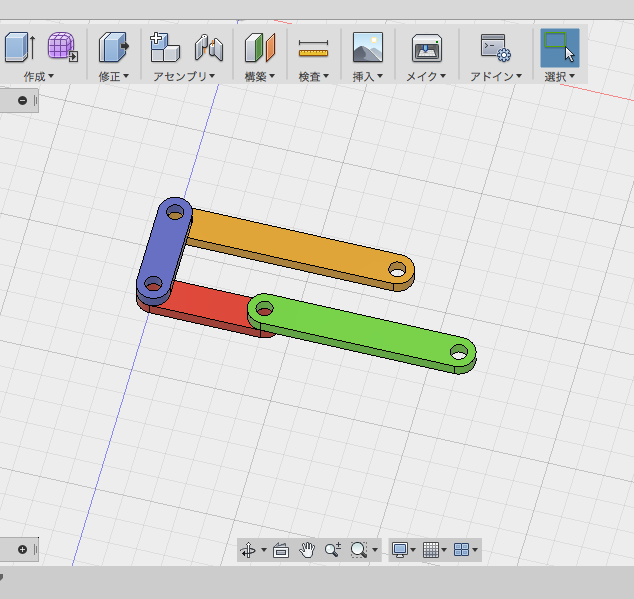Click the Measure ruler icon
Screen dimensions: 634x599
313,49
